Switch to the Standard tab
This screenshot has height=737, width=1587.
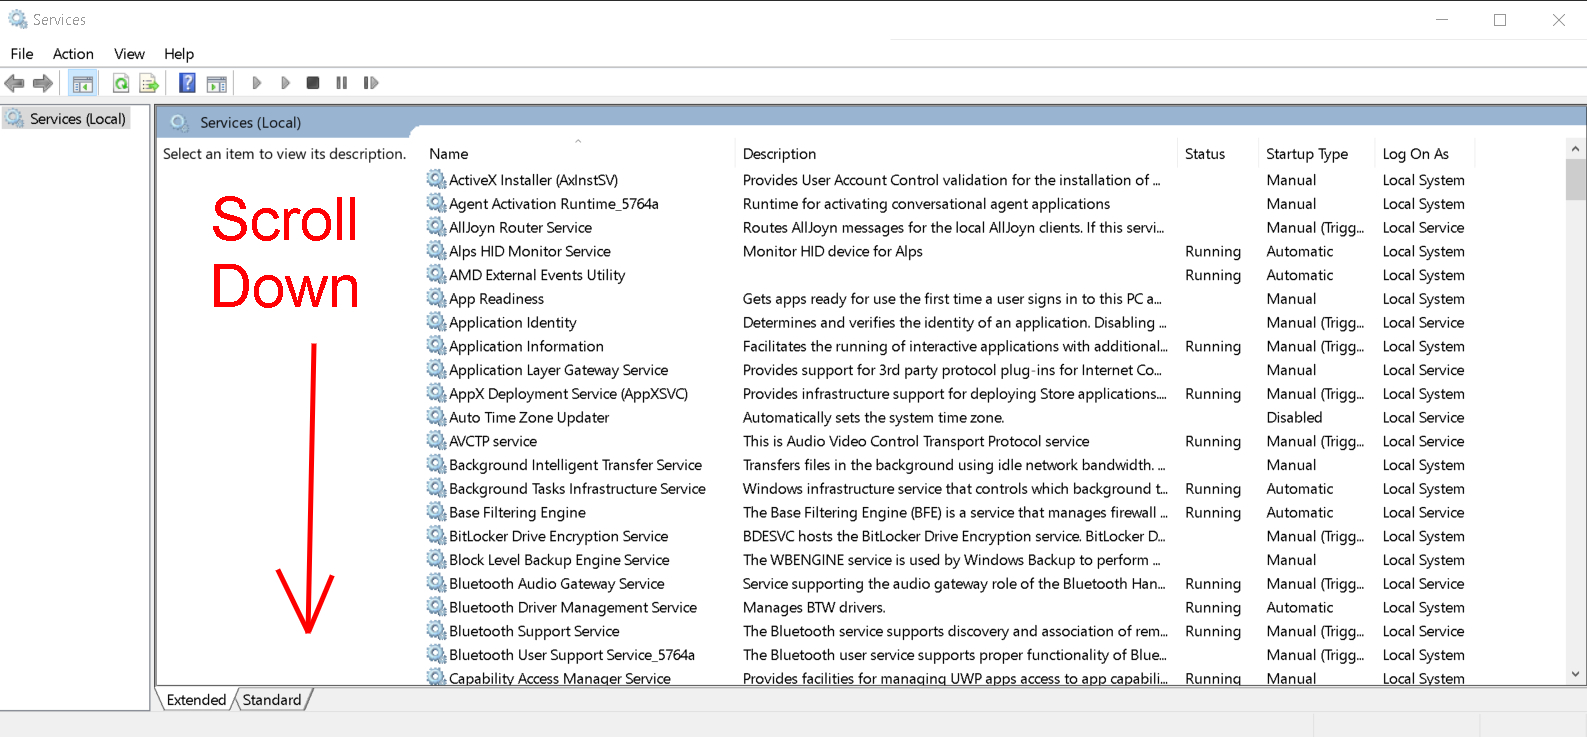pyautogui.click(x=272, y=700)
